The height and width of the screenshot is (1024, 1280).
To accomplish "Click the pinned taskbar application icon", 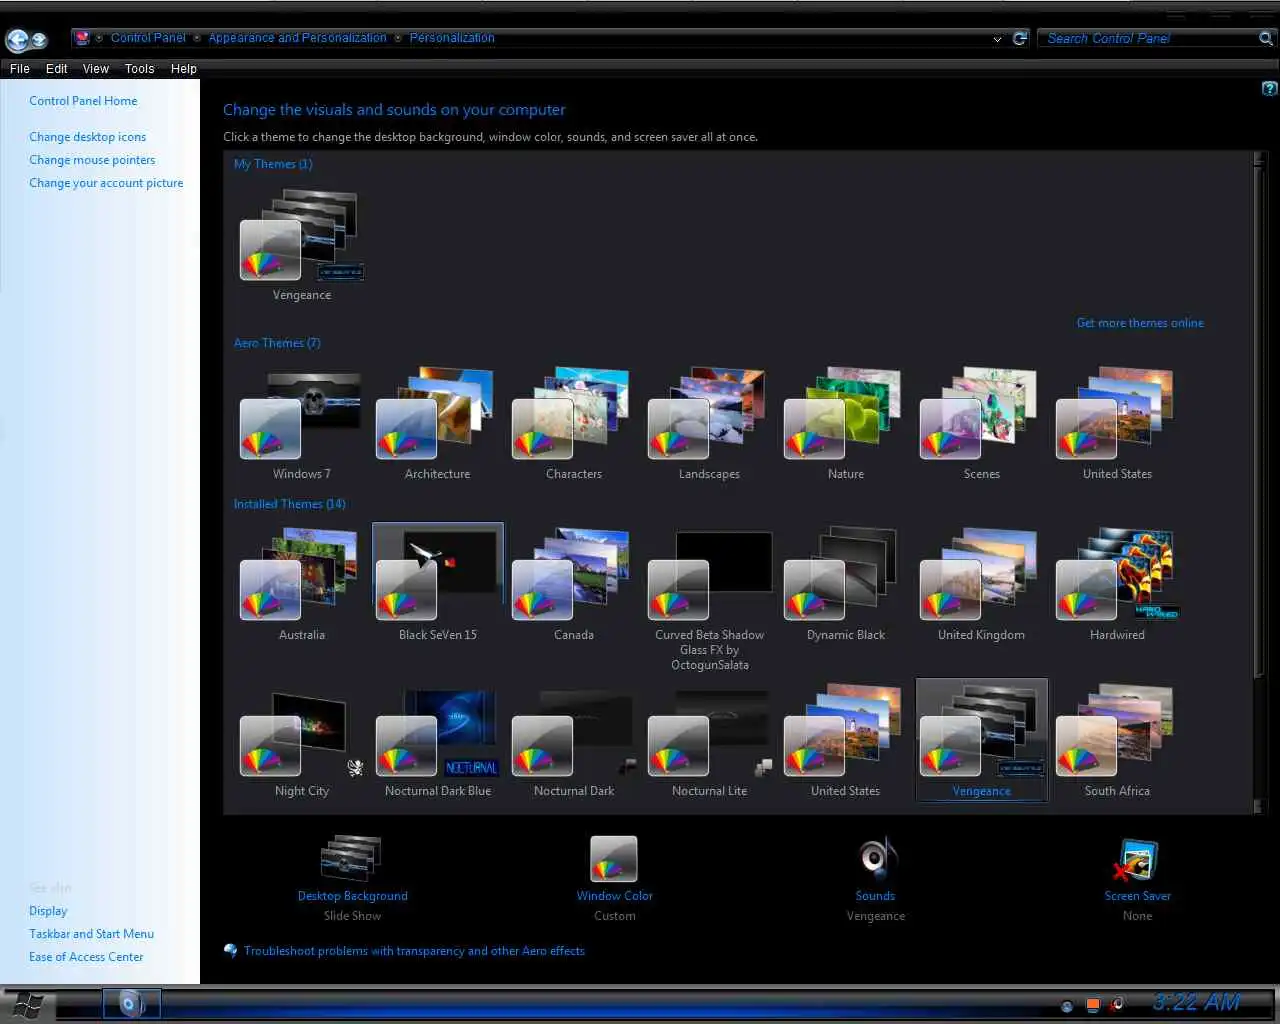I will (131, 1003).
